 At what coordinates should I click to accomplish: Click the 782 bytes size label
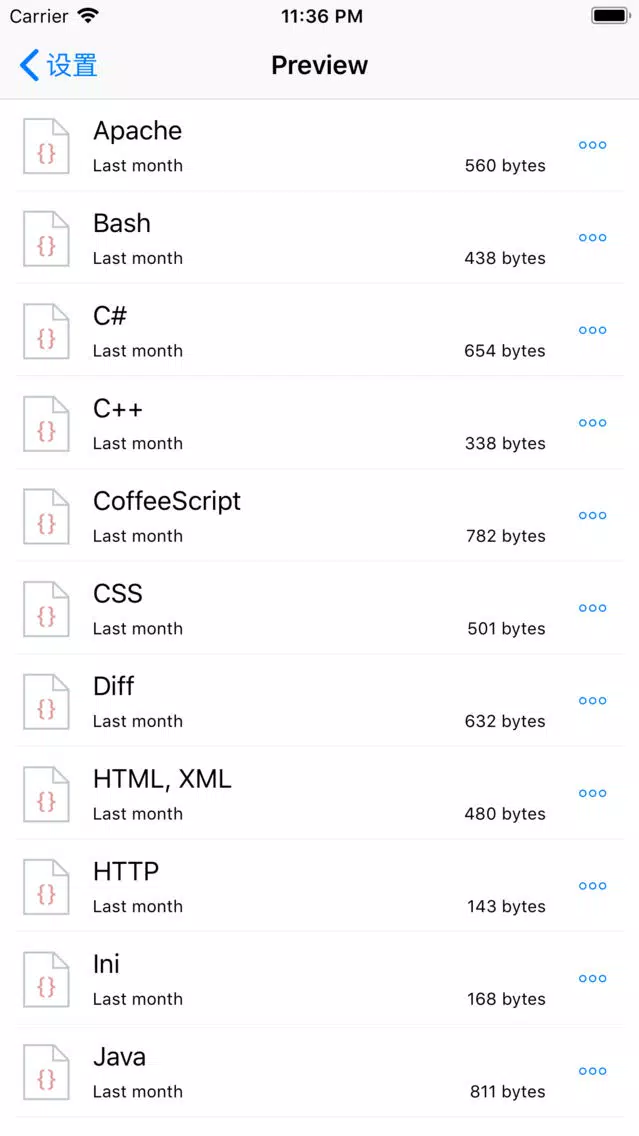506,537
